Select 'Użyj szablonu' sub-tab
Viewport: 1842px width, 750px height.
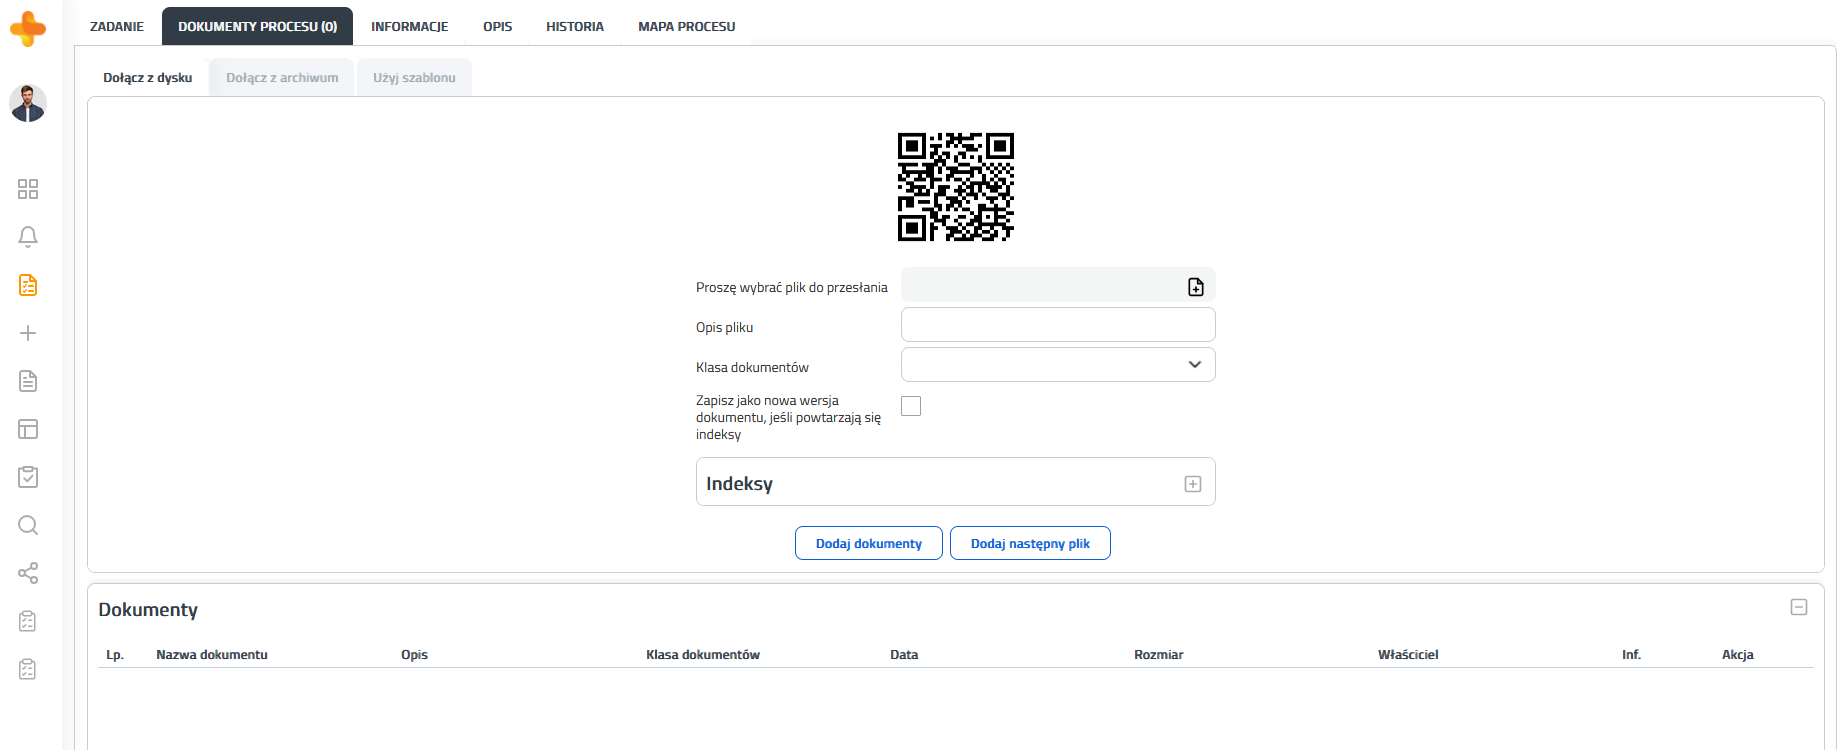click(x=414, y=78)
